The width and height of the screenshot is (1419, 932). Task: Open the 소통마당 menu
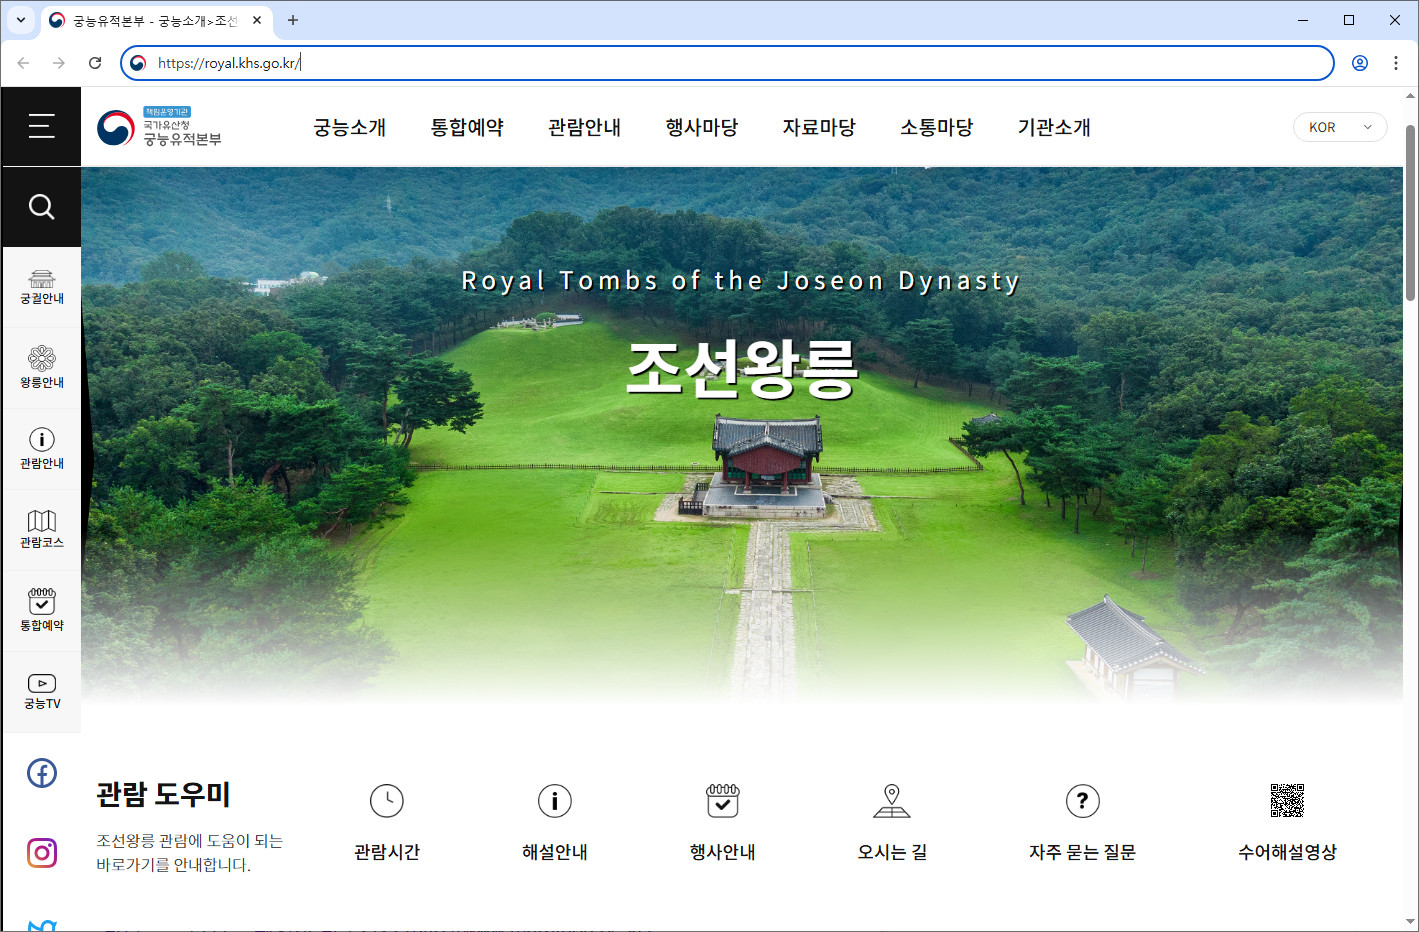click(x=937, y=127)
